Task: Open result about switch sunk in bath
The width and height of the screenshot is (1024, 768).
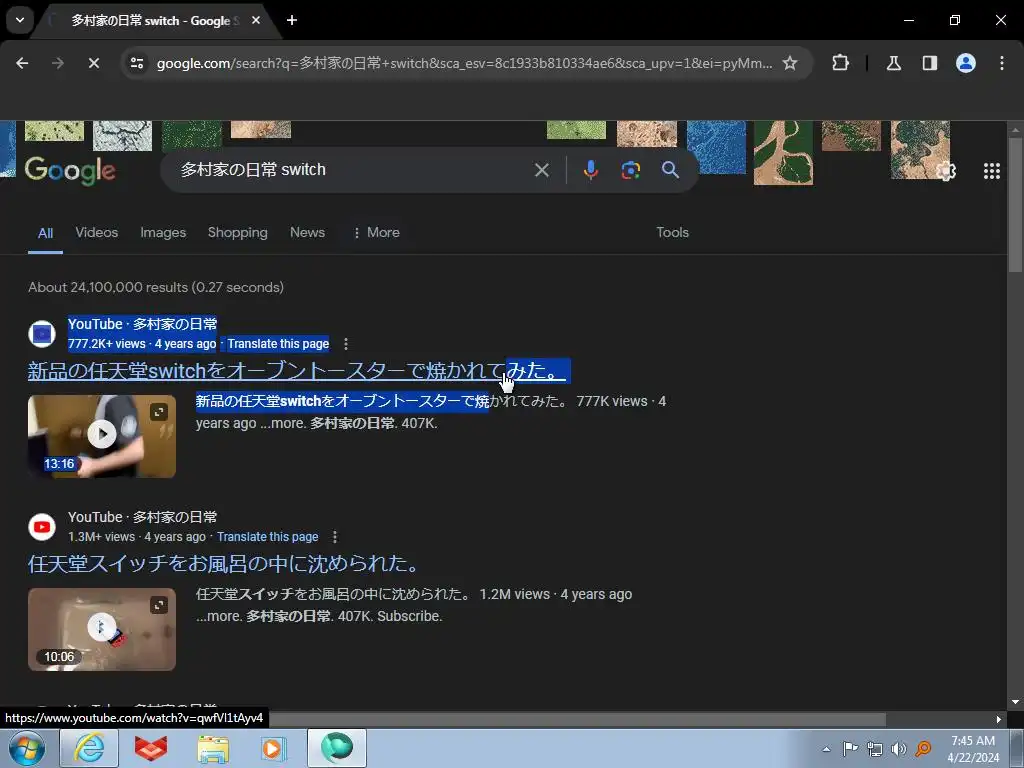Action: (x=223, y=564)
